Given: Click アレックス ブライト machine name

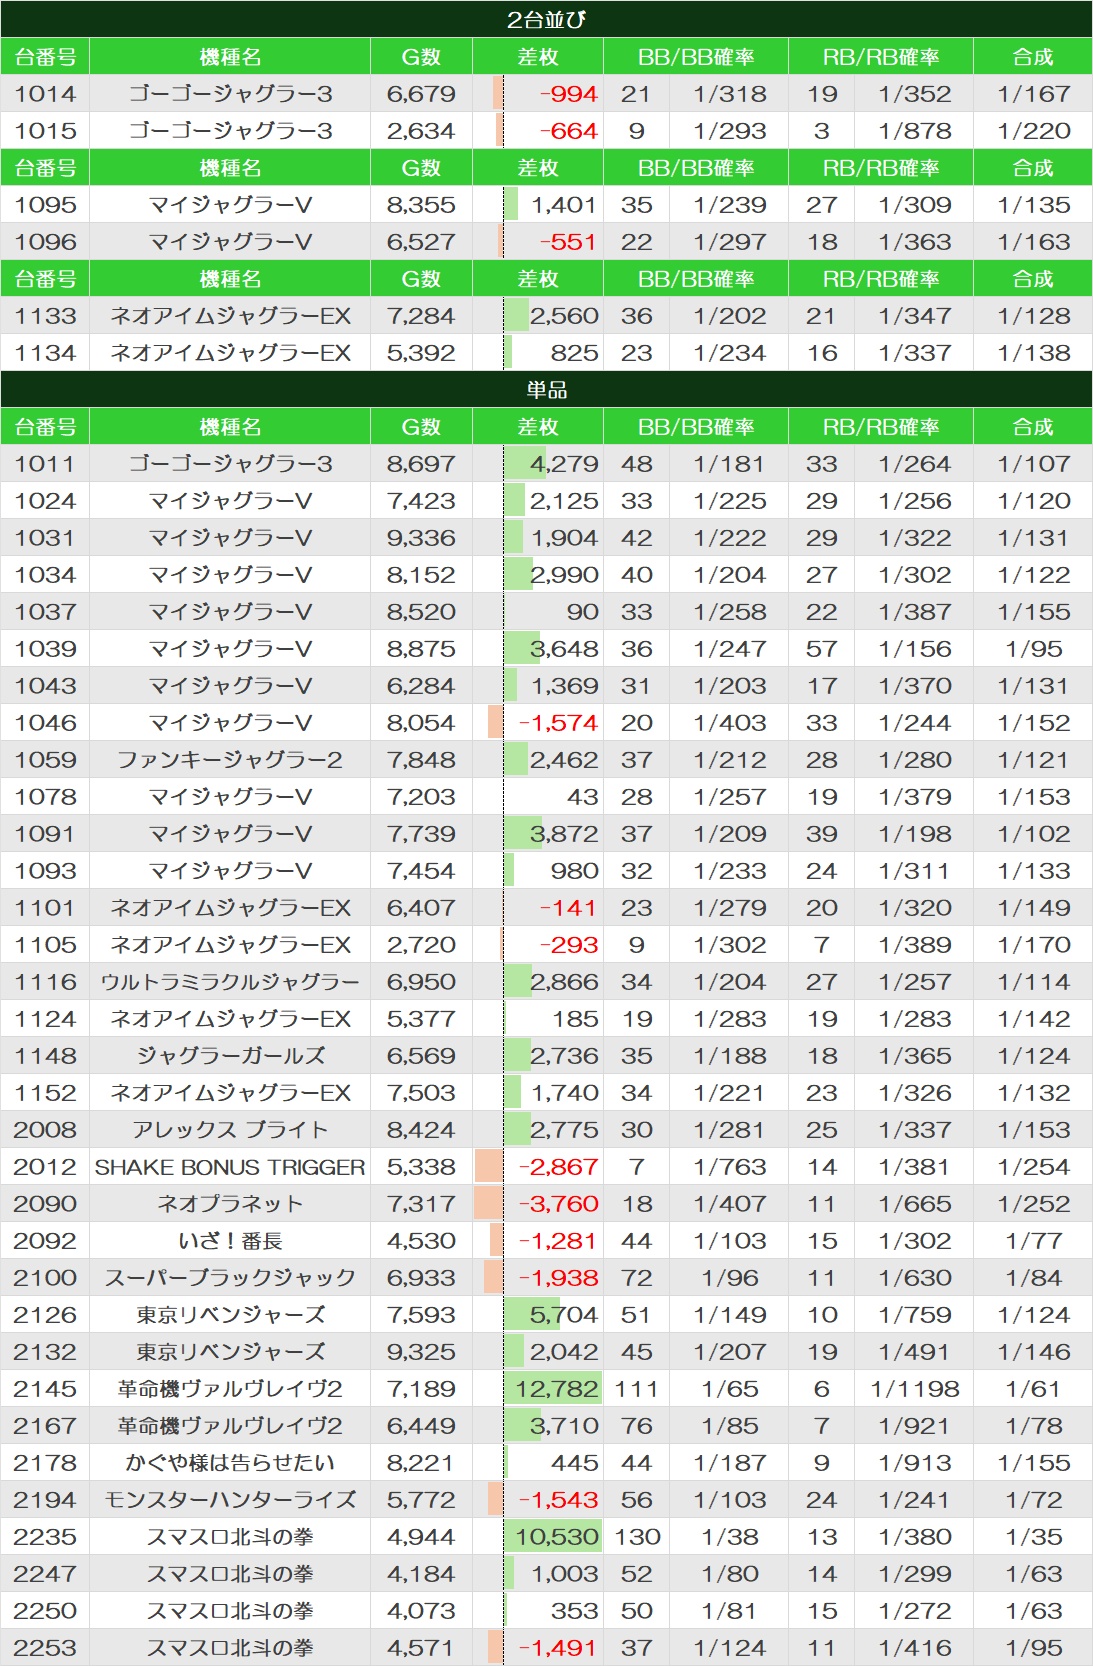Looking at the screenshot, I should point(230,1130).
